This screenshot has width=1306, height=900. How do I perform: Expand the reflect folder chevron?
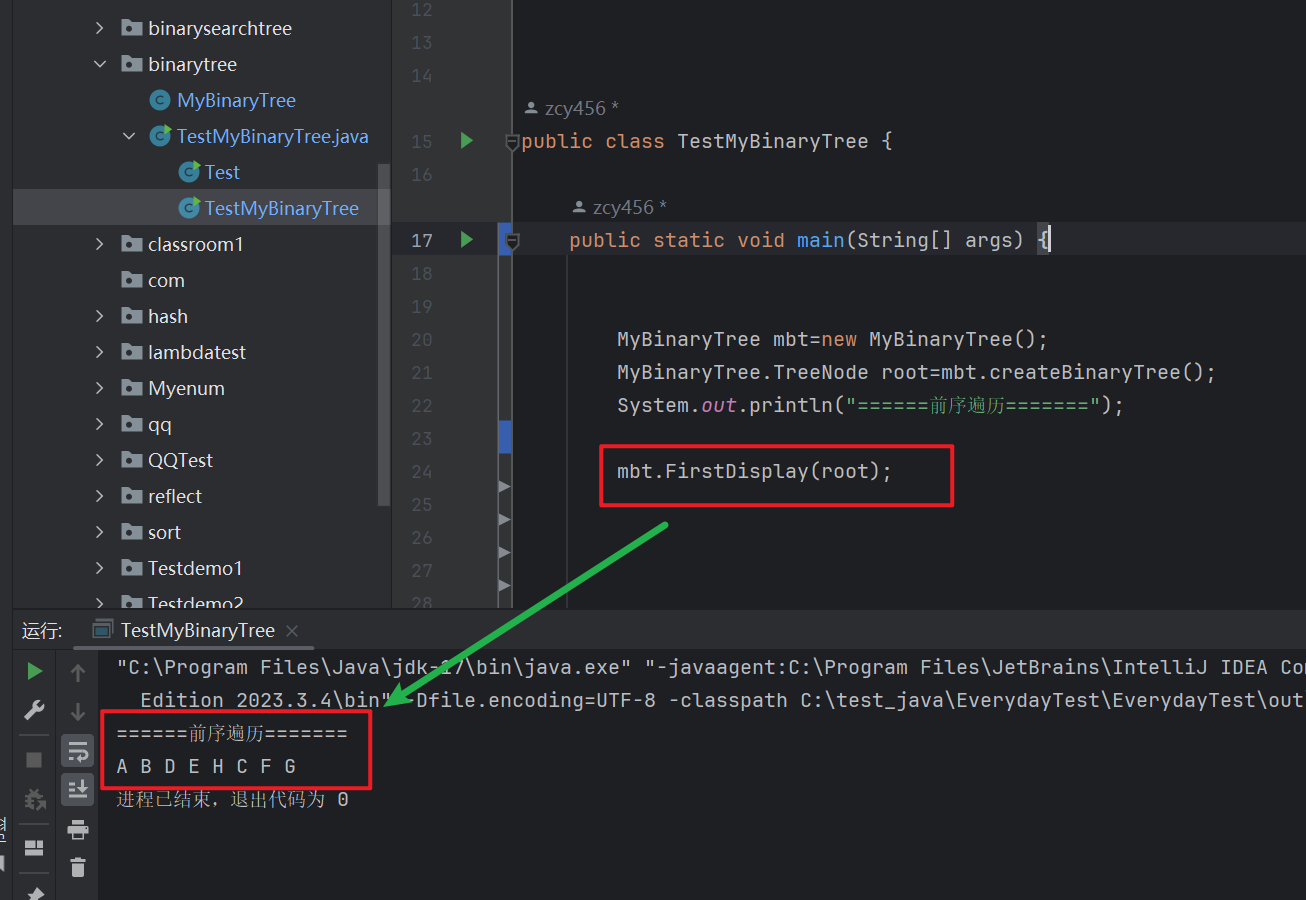tap(99, 496)
